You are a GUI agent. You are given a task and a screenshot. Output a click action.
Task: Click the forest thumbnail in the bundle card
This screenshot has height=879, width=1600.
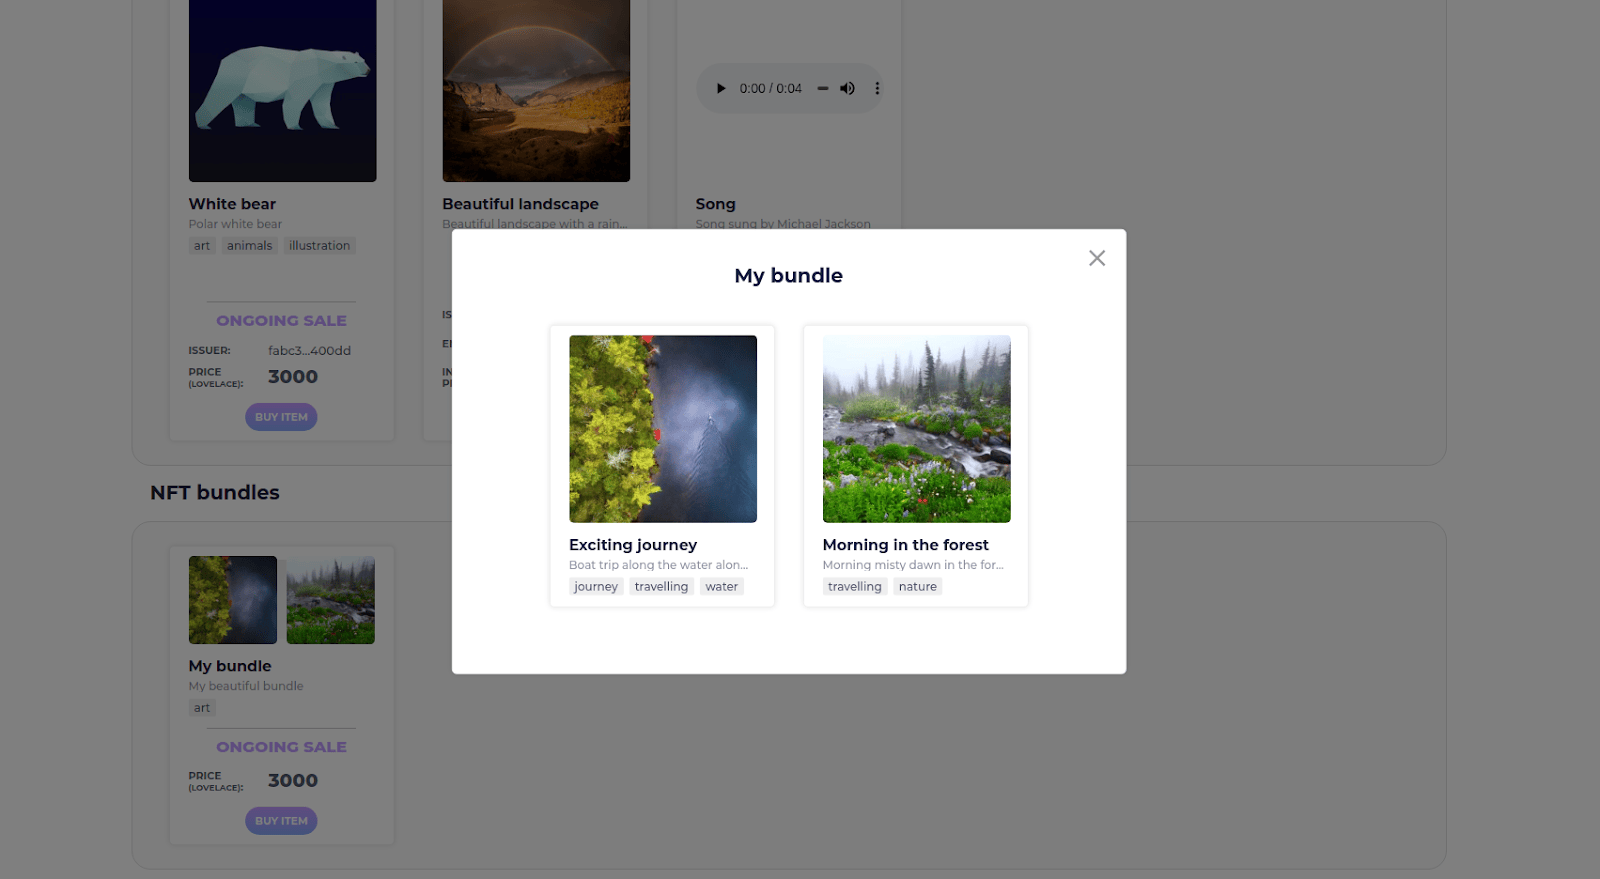tap(330, 600)
